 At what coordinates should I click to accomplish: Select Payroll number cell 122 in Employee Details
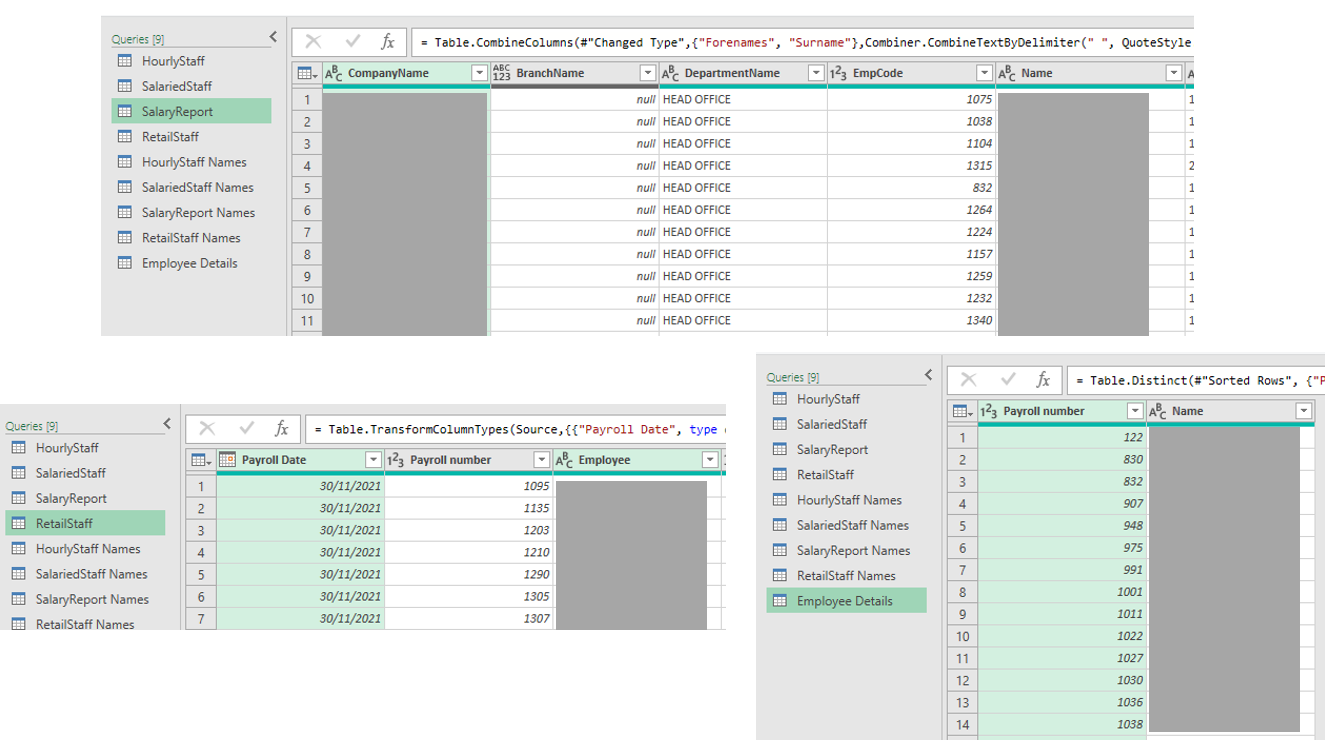(1063, 437)
